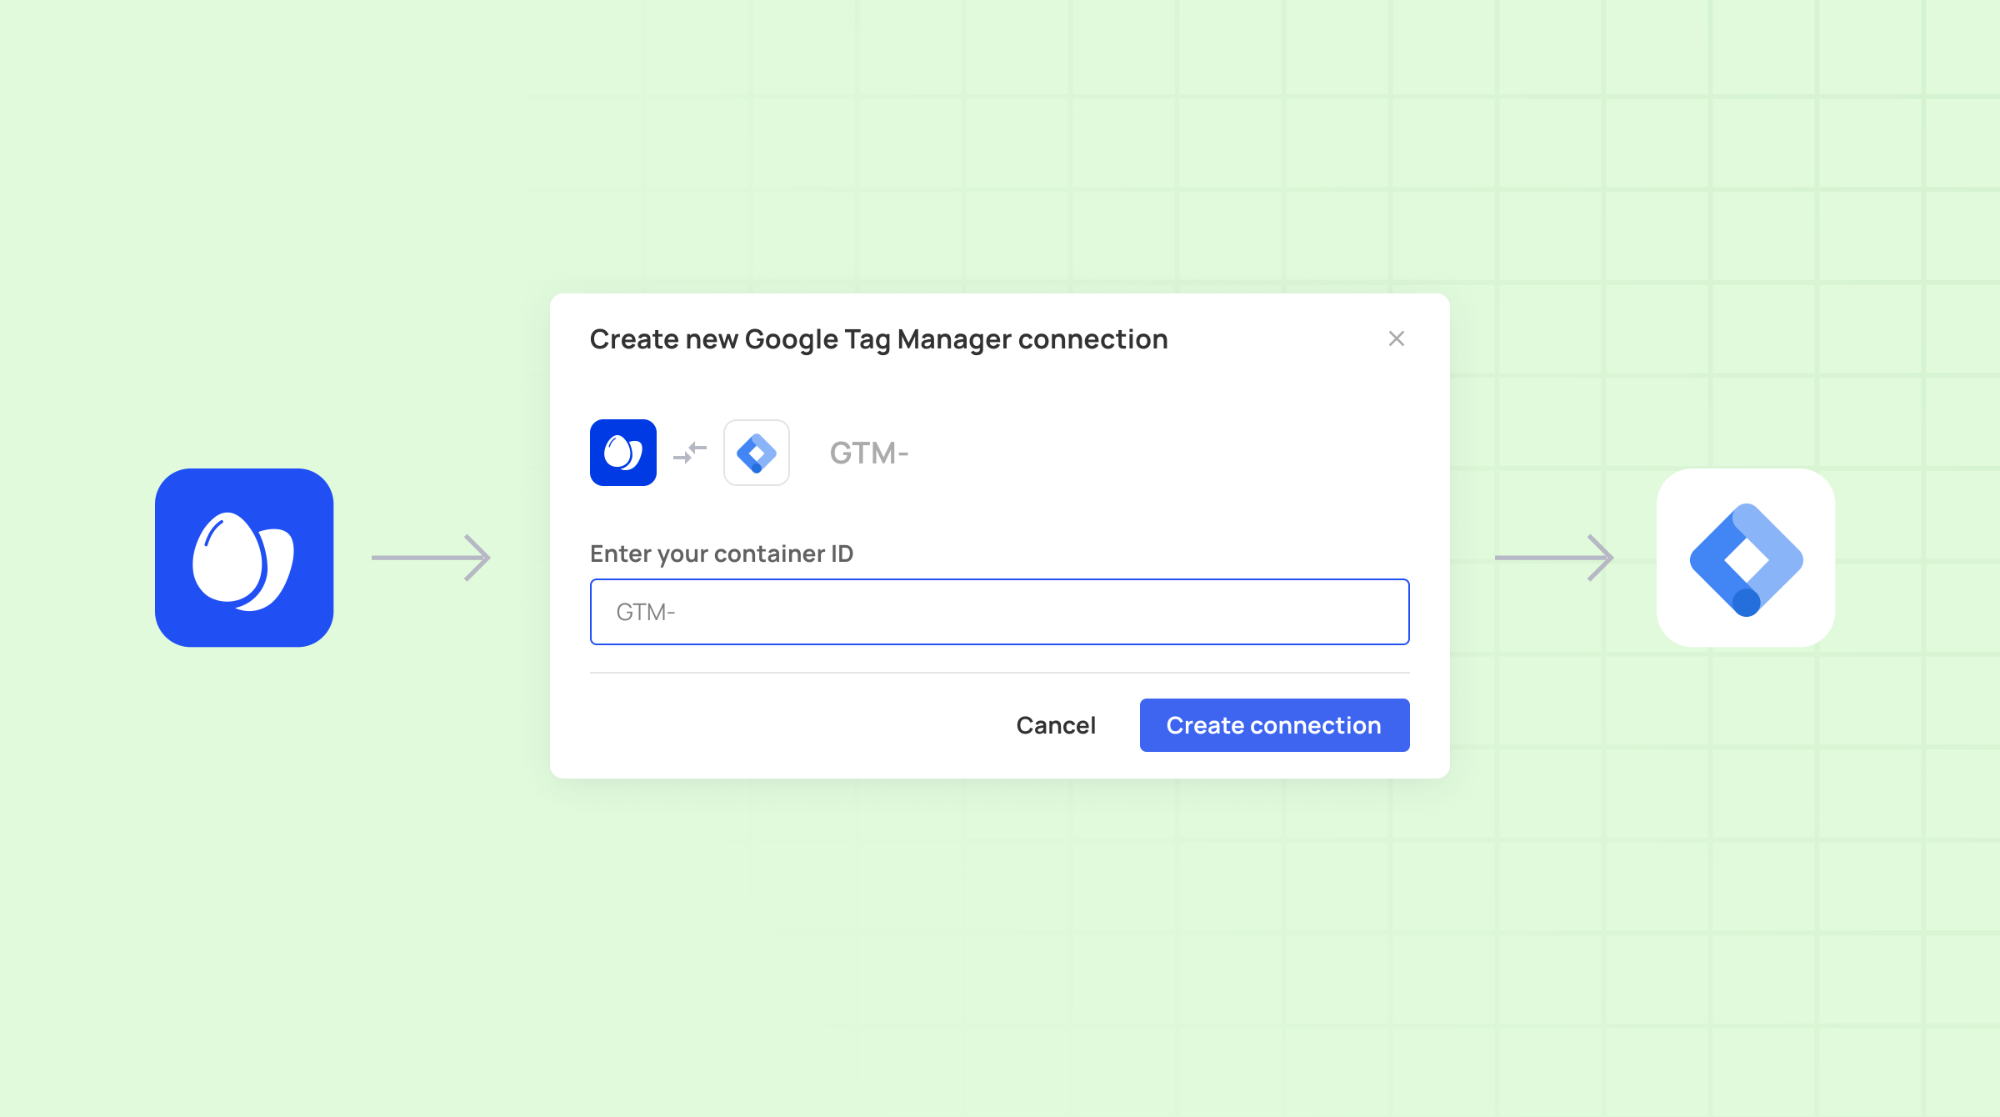
Task: Click the small egg app icon in dialog
Action: pyautogui.click(x=623, y=453)
